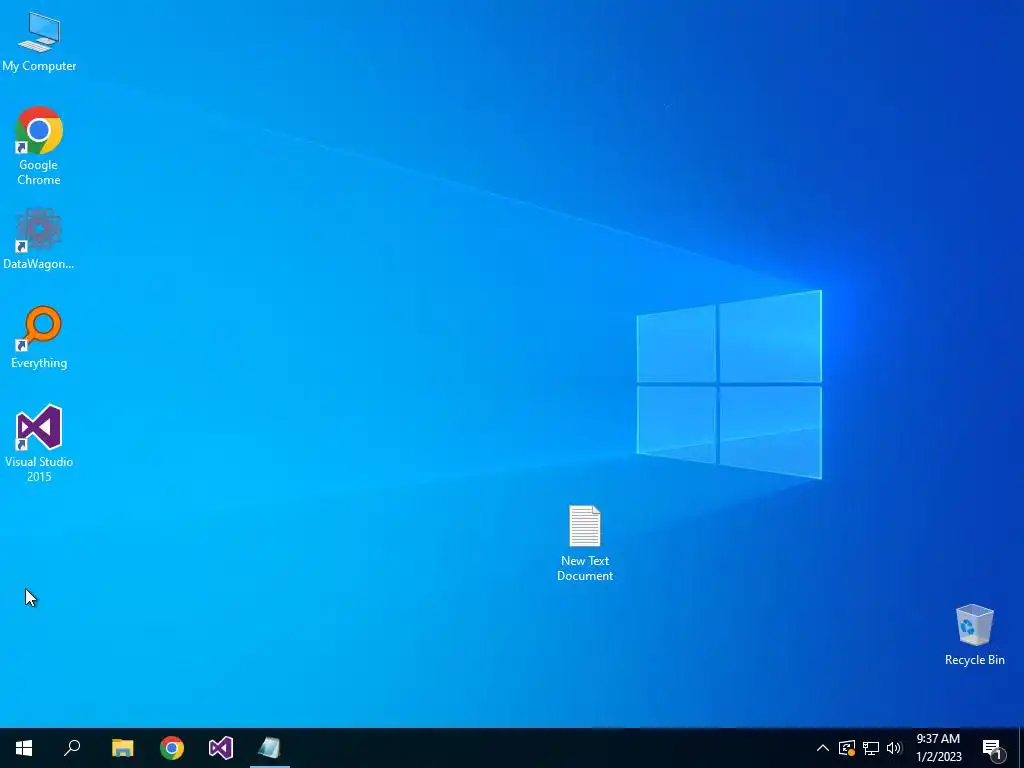Open the tray icon with the orange dot
This screenshot has height=768, width=1024.
pos(847,748)
